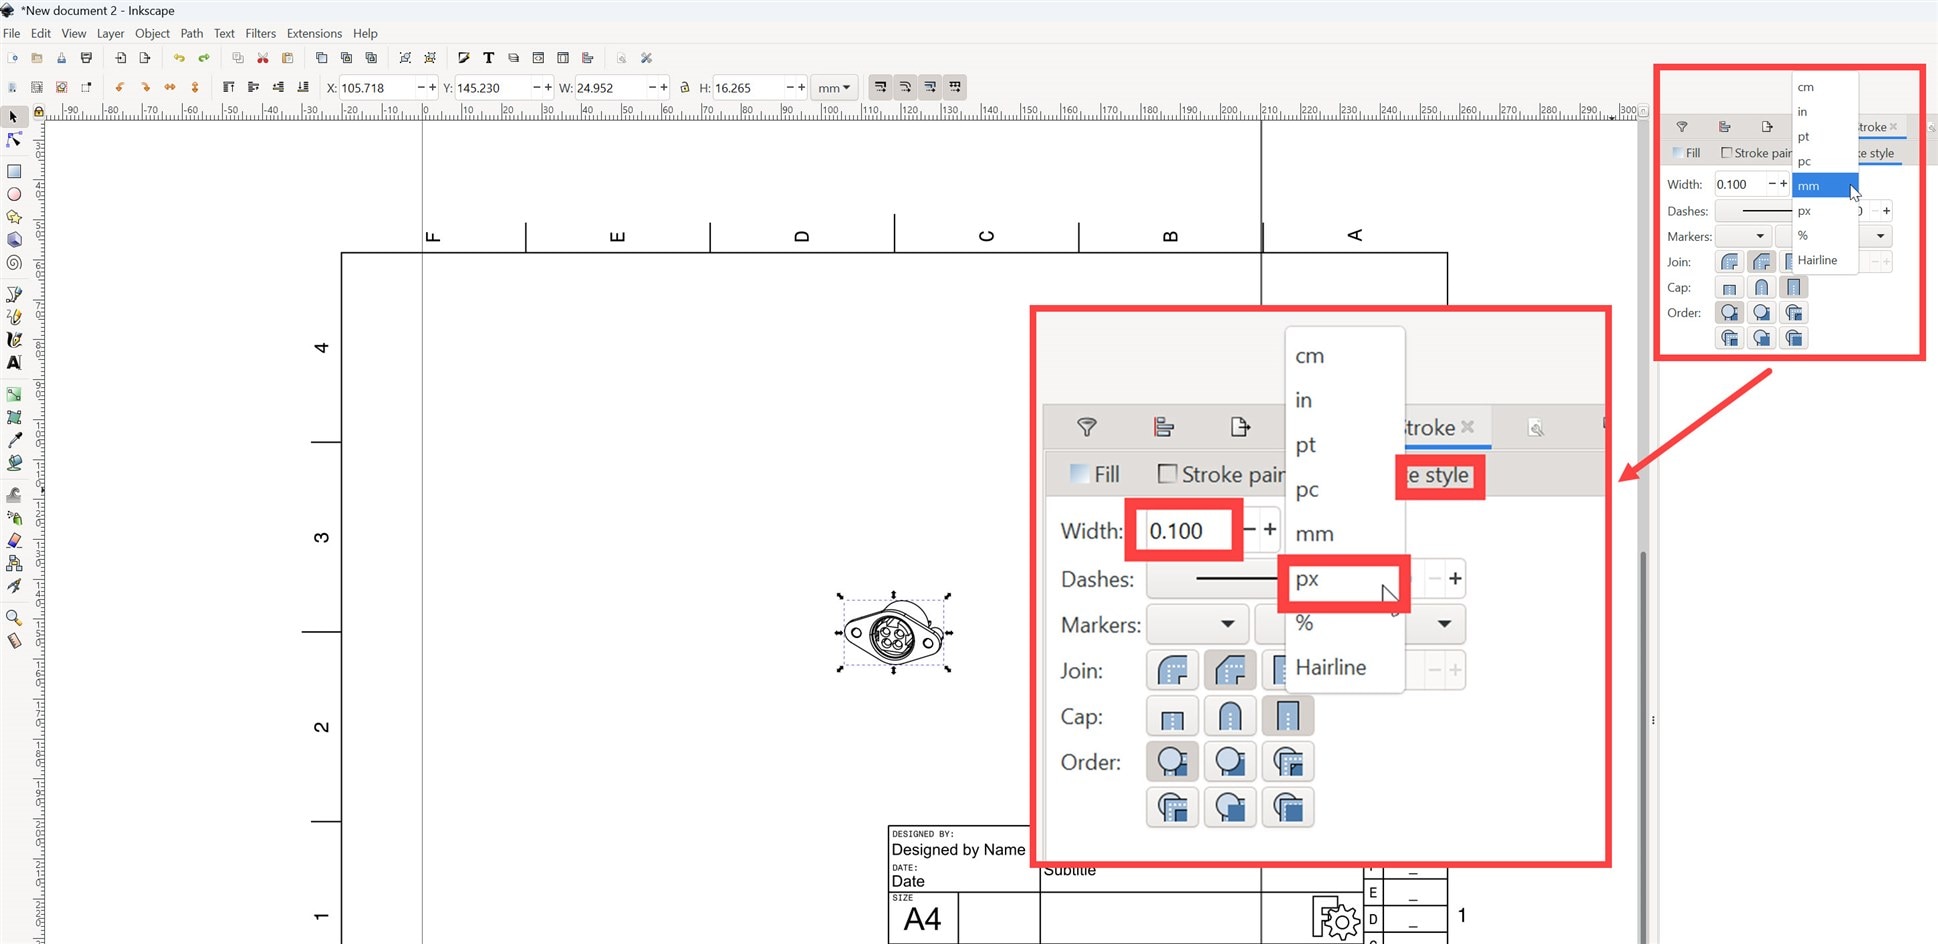Select the Color dropper tool
Screen dimensions: 1938x944
click(x=14, y=440)
